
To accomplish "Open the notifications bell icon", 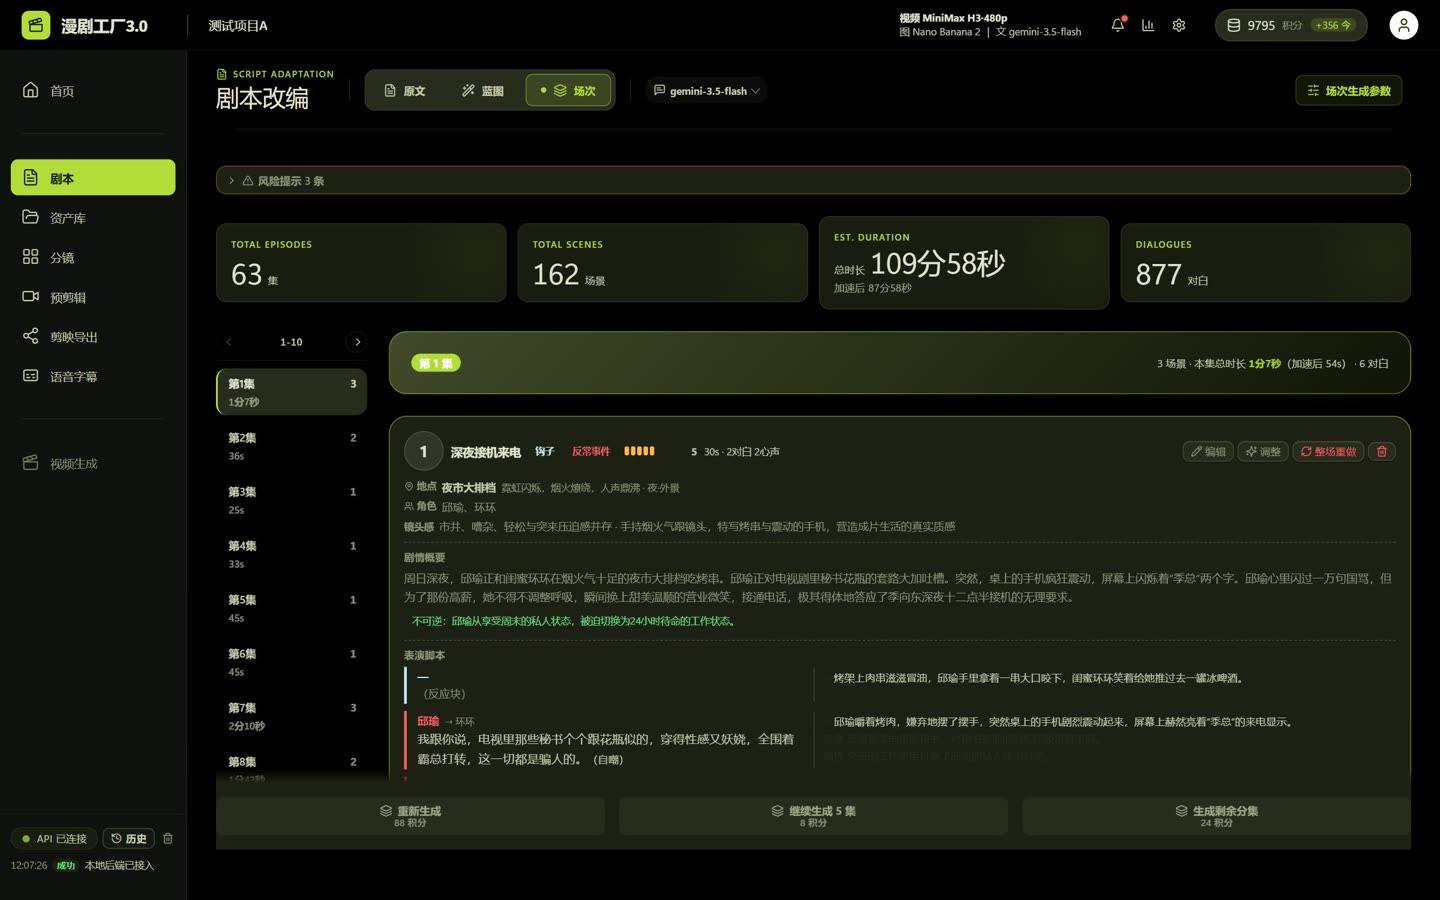I will 1118,25.
